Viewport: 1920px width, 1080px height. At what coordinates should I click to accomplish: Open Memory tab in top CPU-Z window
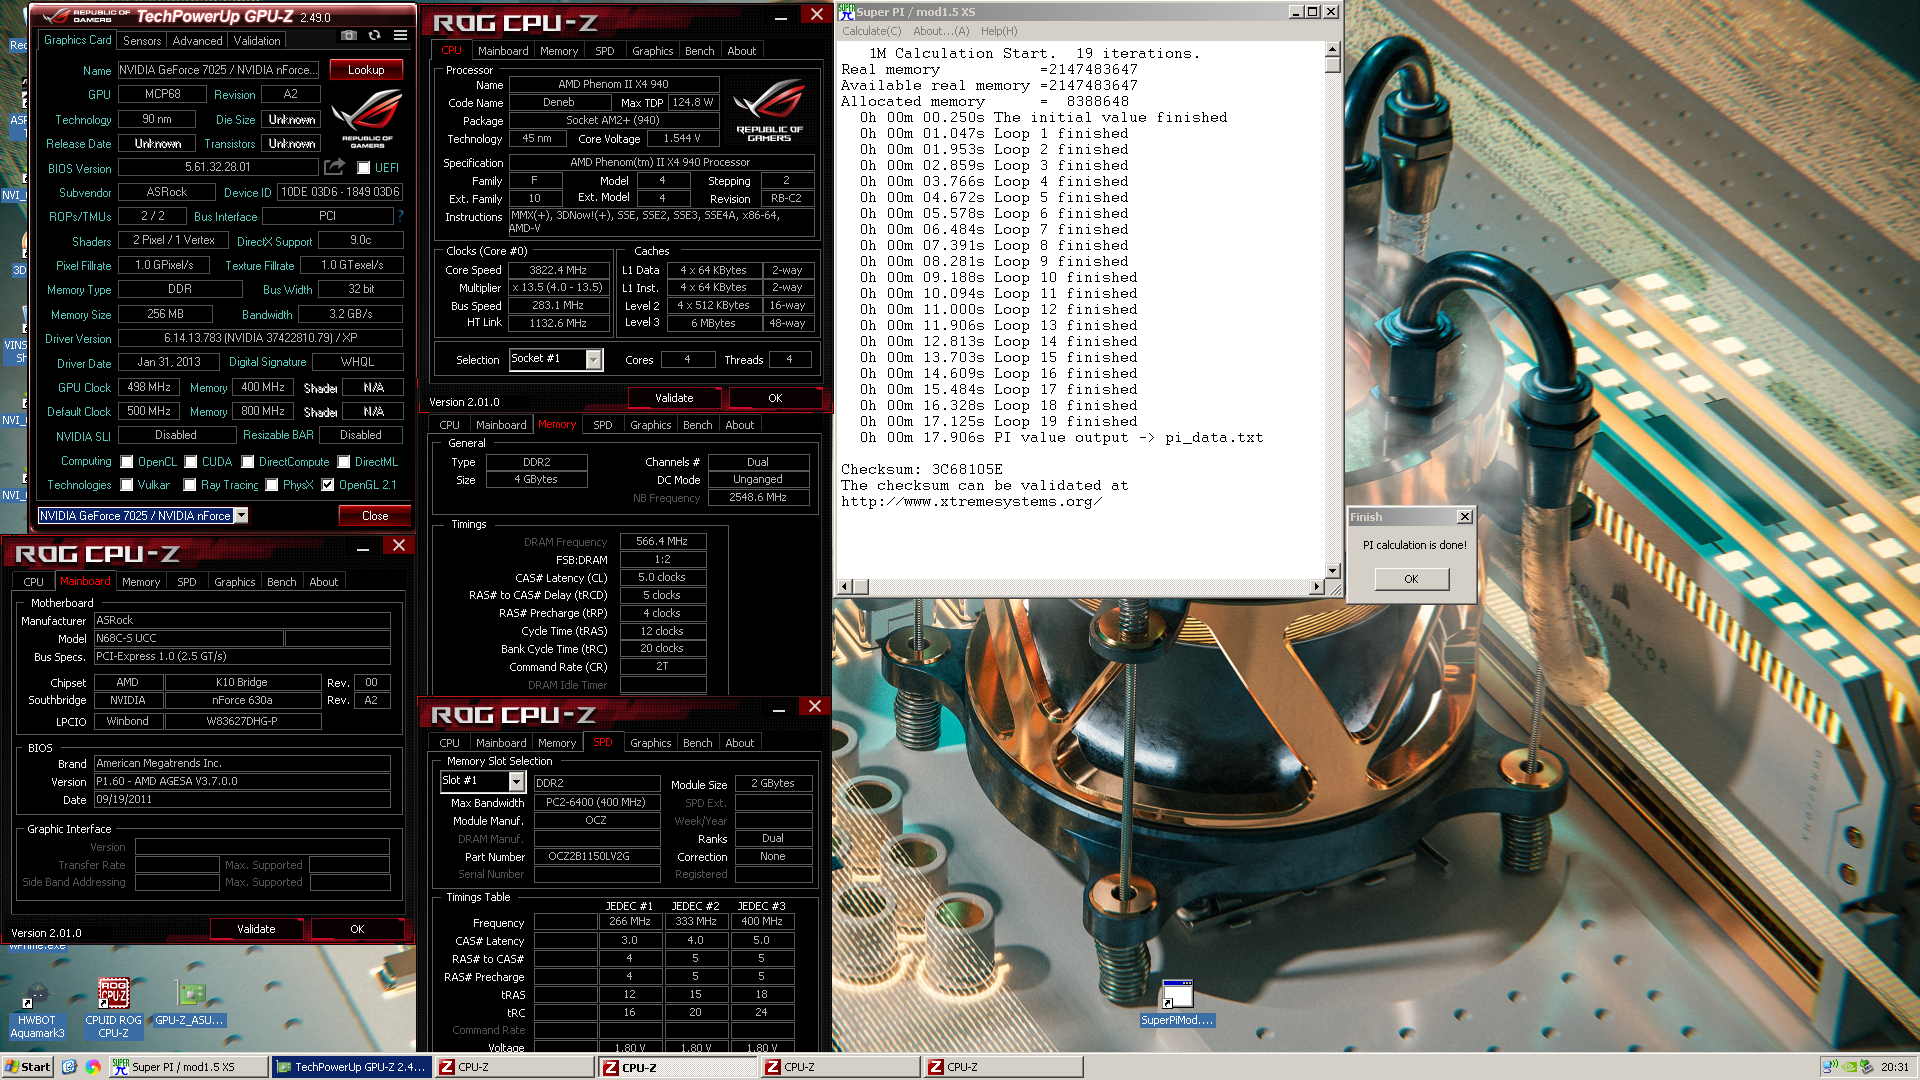coord(559,51)
